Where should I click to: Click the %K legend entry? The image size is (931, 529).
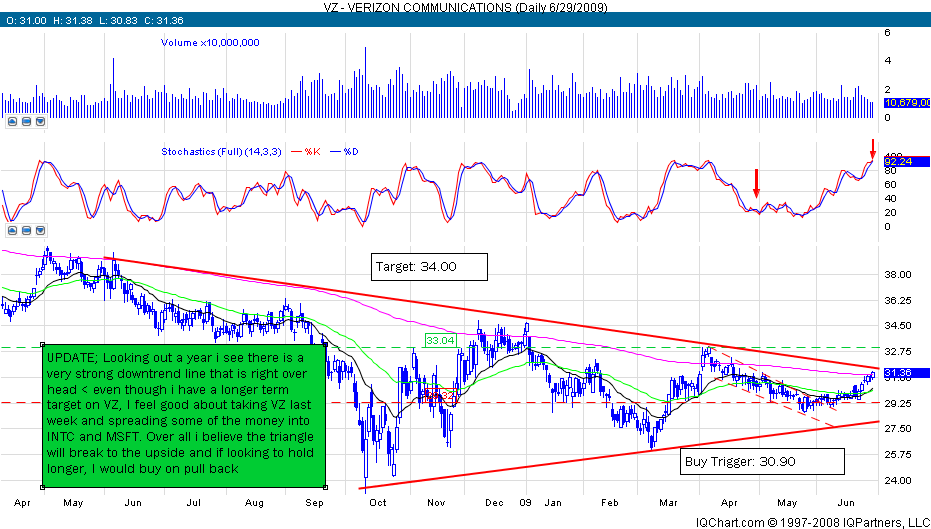(306, 151)
